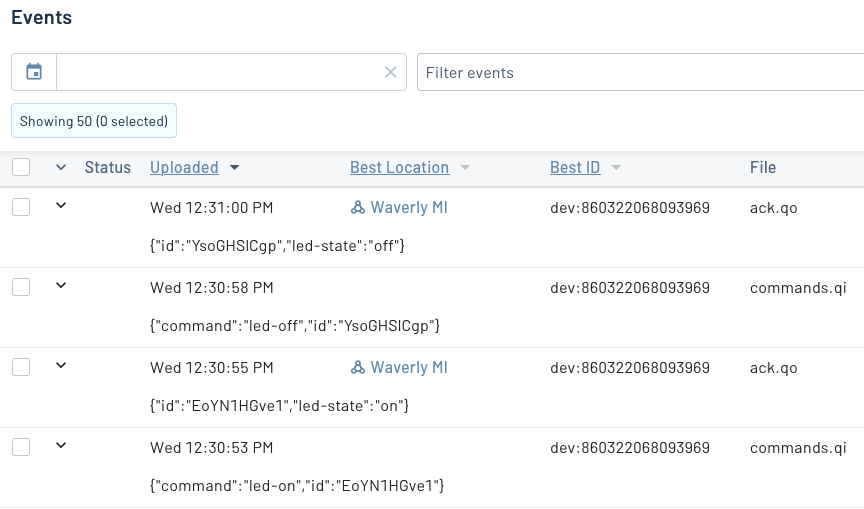Screen dimensions: 864x509
Task: Open Waverly MI link for 12:31:00 event
Action: pyautogui.click(x=409, y=208)
